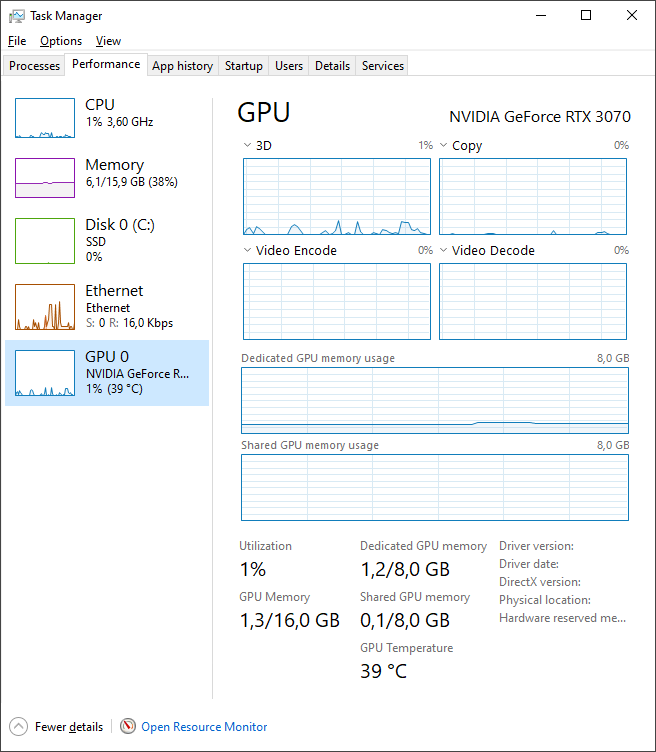Select the CPU usage mini graph
Viewport: 656px width, 752px height.
point(45,118)
